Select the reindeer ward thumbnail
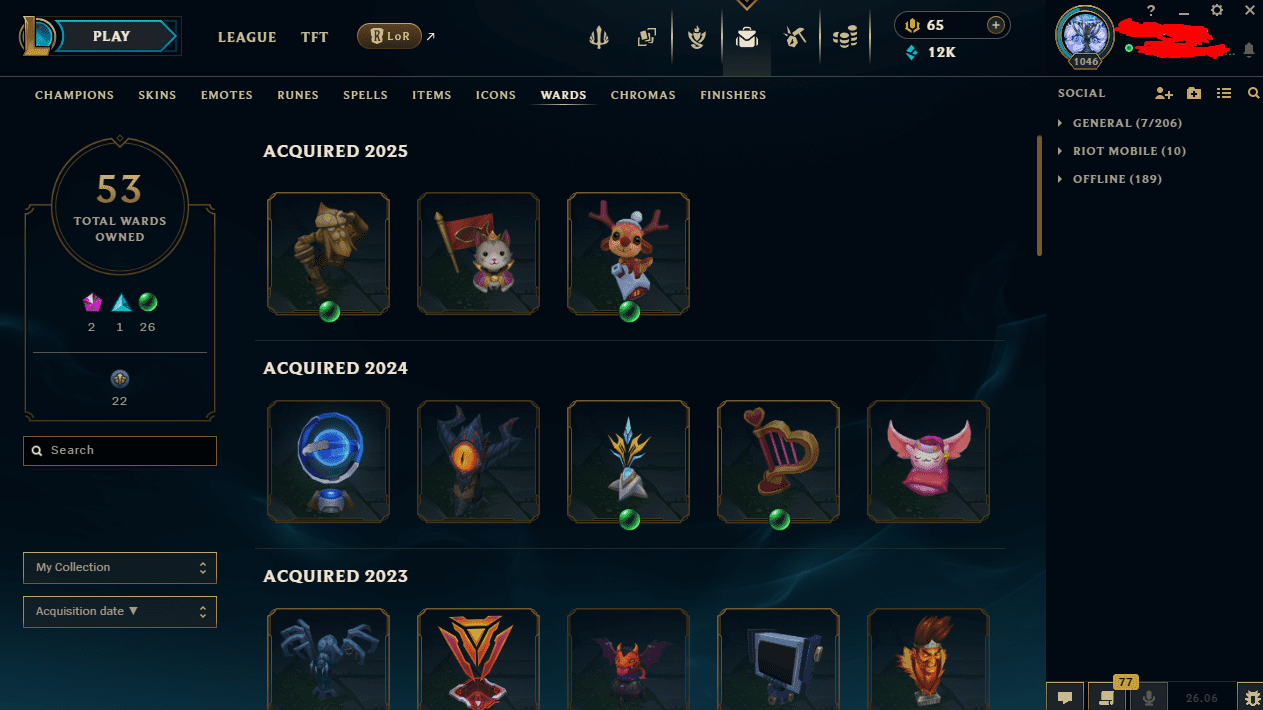Screen dimensions: 1263x710 pyautogui.click(x=628, y=254)
